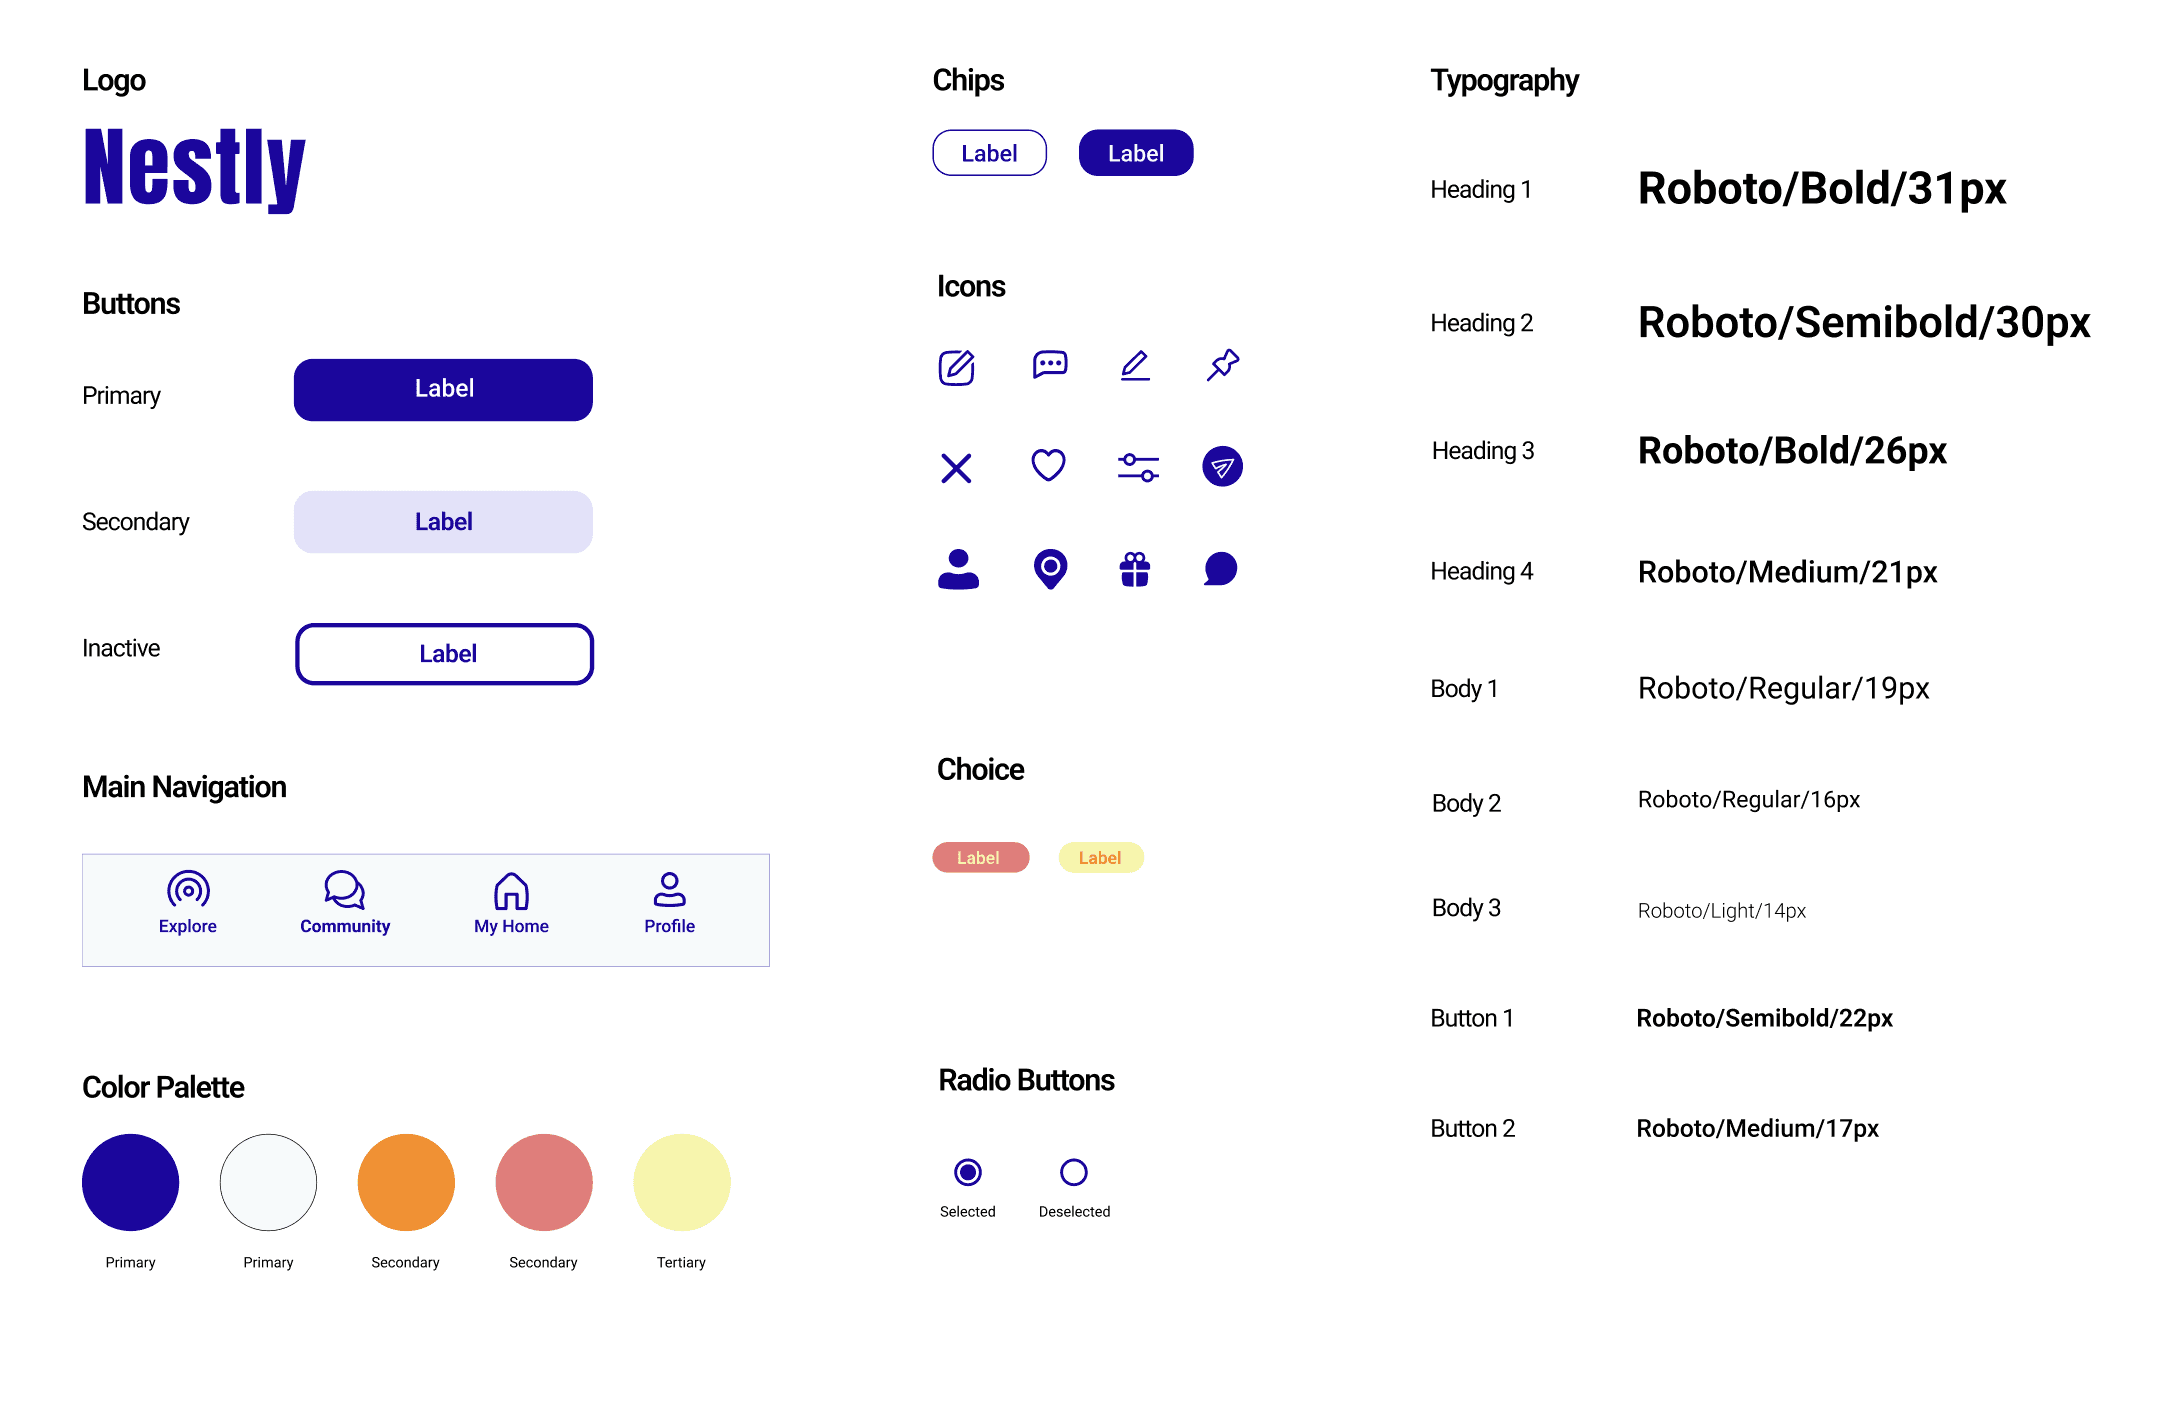The width and height of the screenshot is (2166, 1408).
Task: Click the gift box icon
Action: pos(1134,569)
